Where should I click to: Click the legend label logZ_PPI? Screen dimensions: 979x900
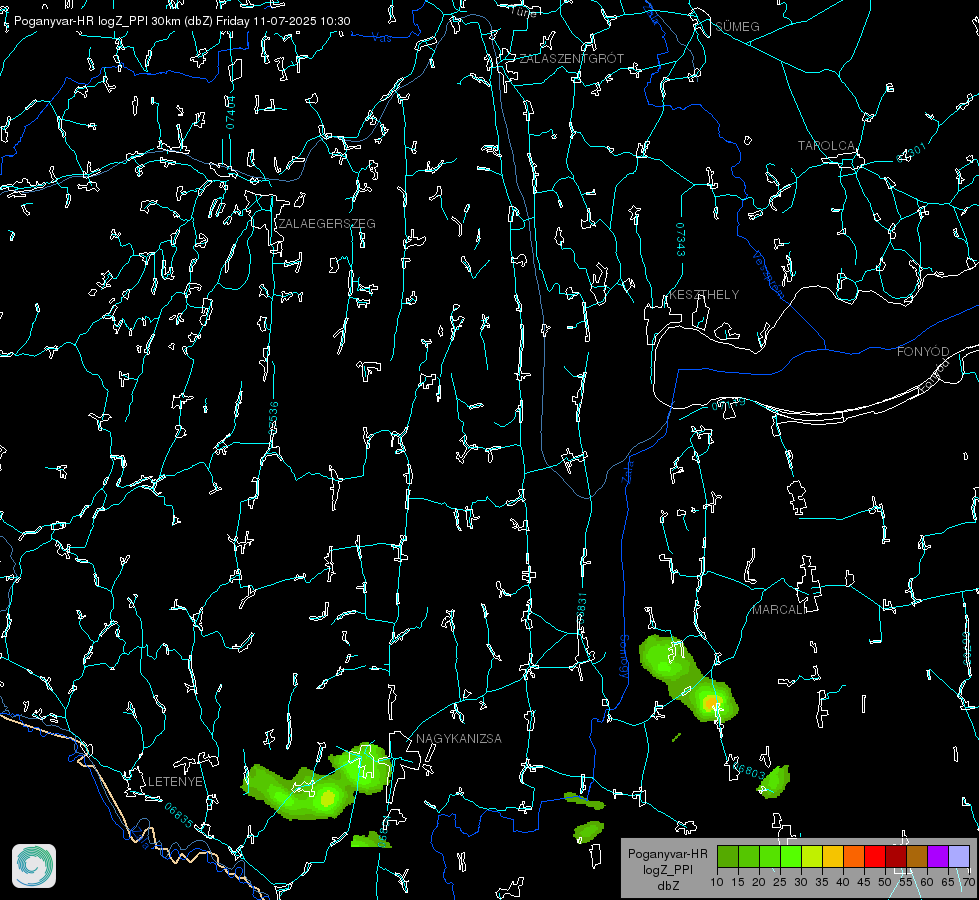coord(667,869)
